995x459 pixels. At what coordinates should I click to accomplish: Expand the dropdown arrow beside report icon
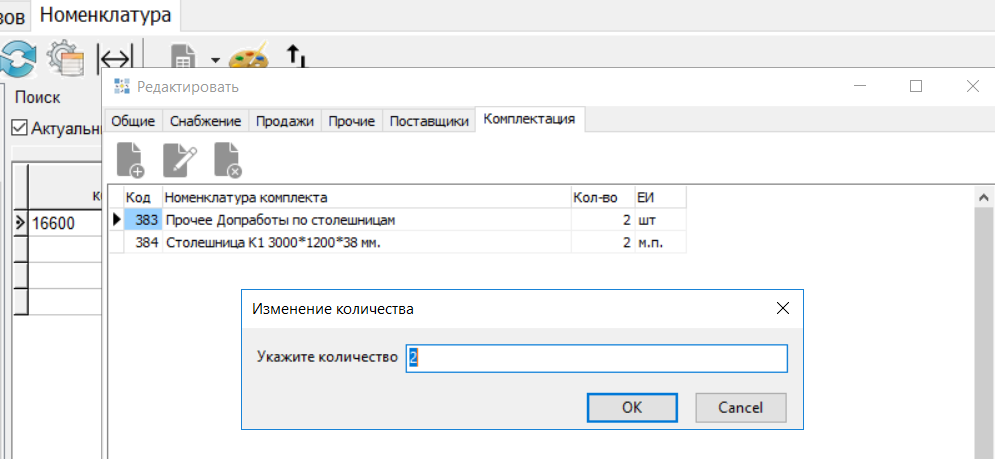[x=215, y=59]
